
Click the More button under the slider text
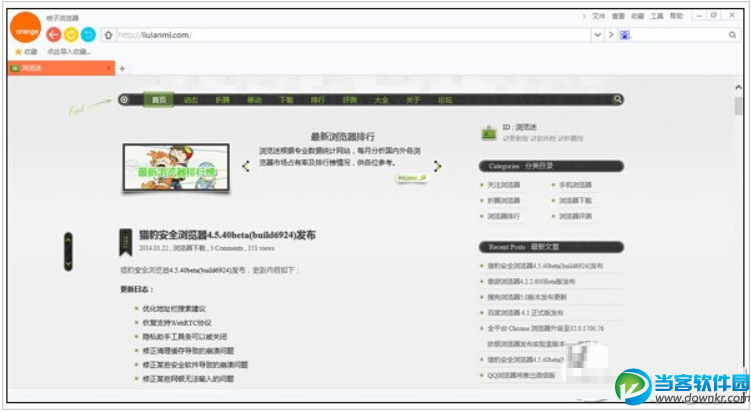412,178
